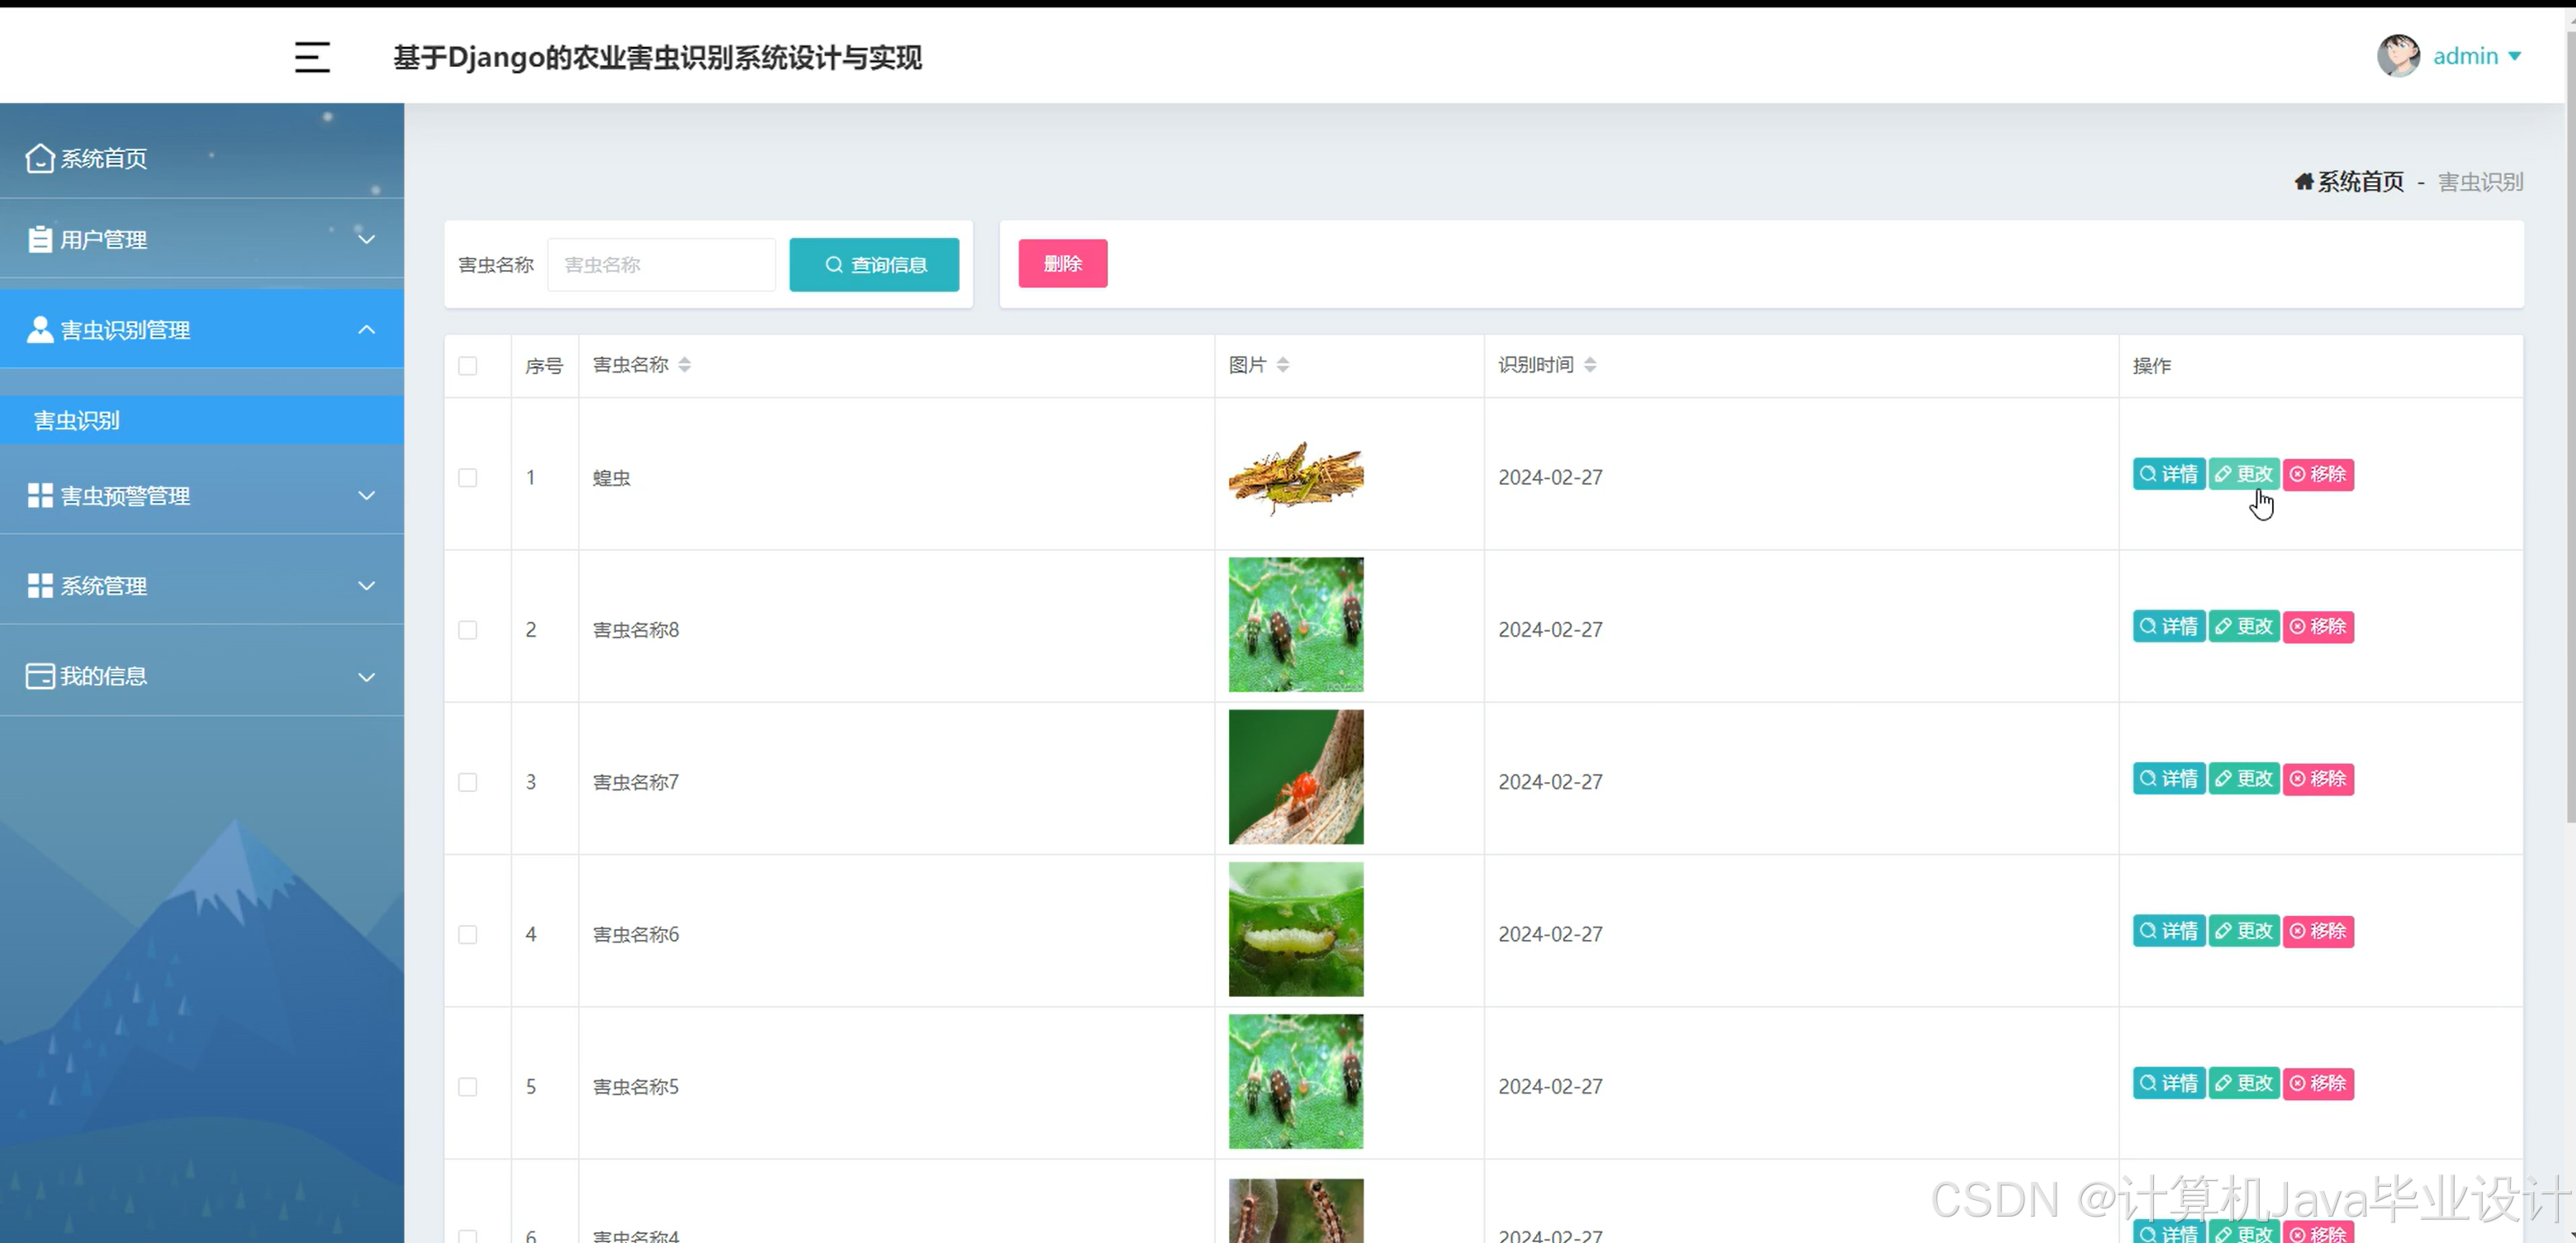Click 详情 for the 害虫名称7 row
Image resolution: width=2576 pixels, height=1243 pixels.
[2168, 778]
